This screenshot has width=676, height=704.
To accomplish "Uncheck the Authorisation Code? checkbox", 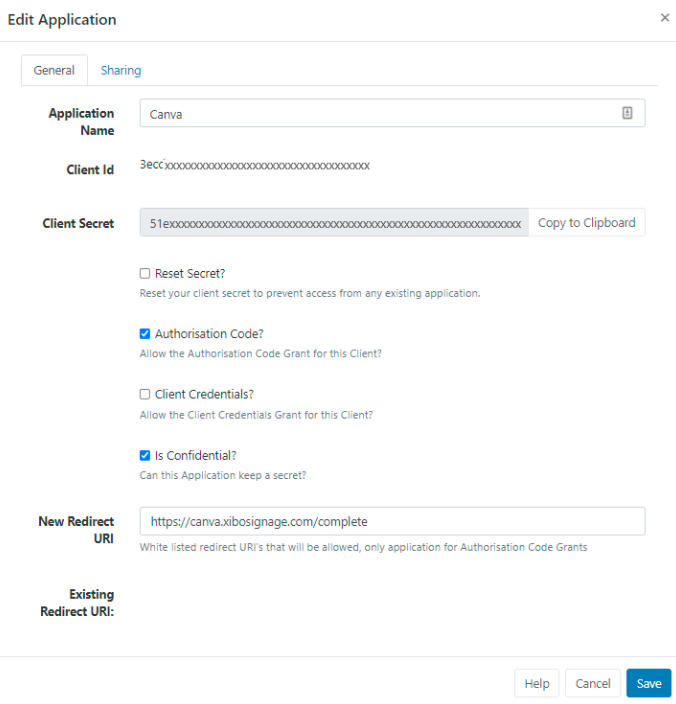I will (x=145, y=334).
